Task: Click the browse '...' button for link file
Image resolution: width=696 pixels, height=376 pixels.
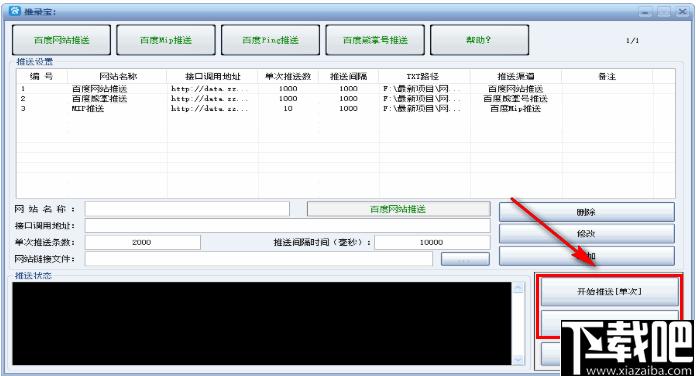Action: click(x=465, y=259)
